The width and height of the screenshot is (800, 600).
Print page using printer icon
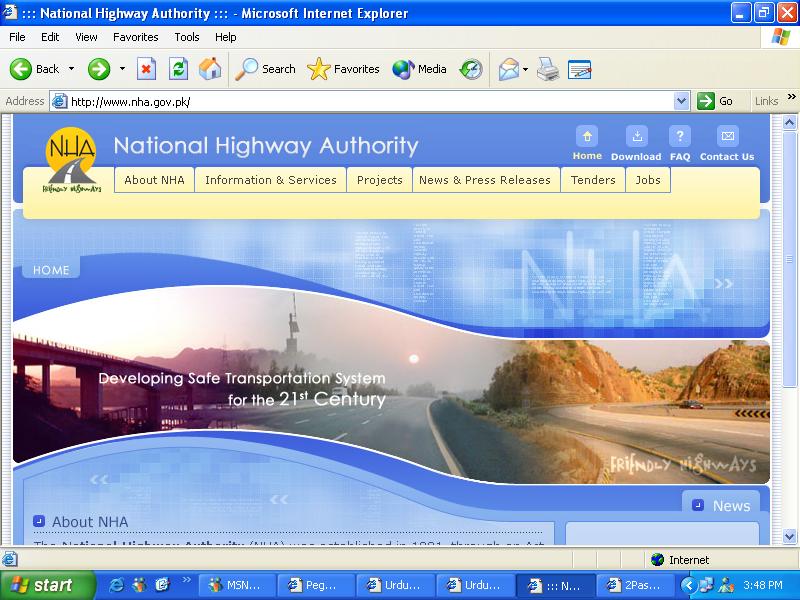(x=547, y=69)
